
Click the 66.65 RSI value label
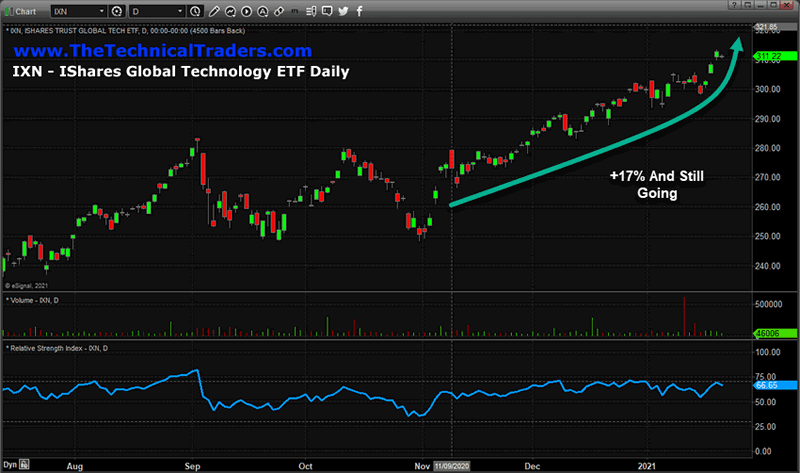click(769, 384)
